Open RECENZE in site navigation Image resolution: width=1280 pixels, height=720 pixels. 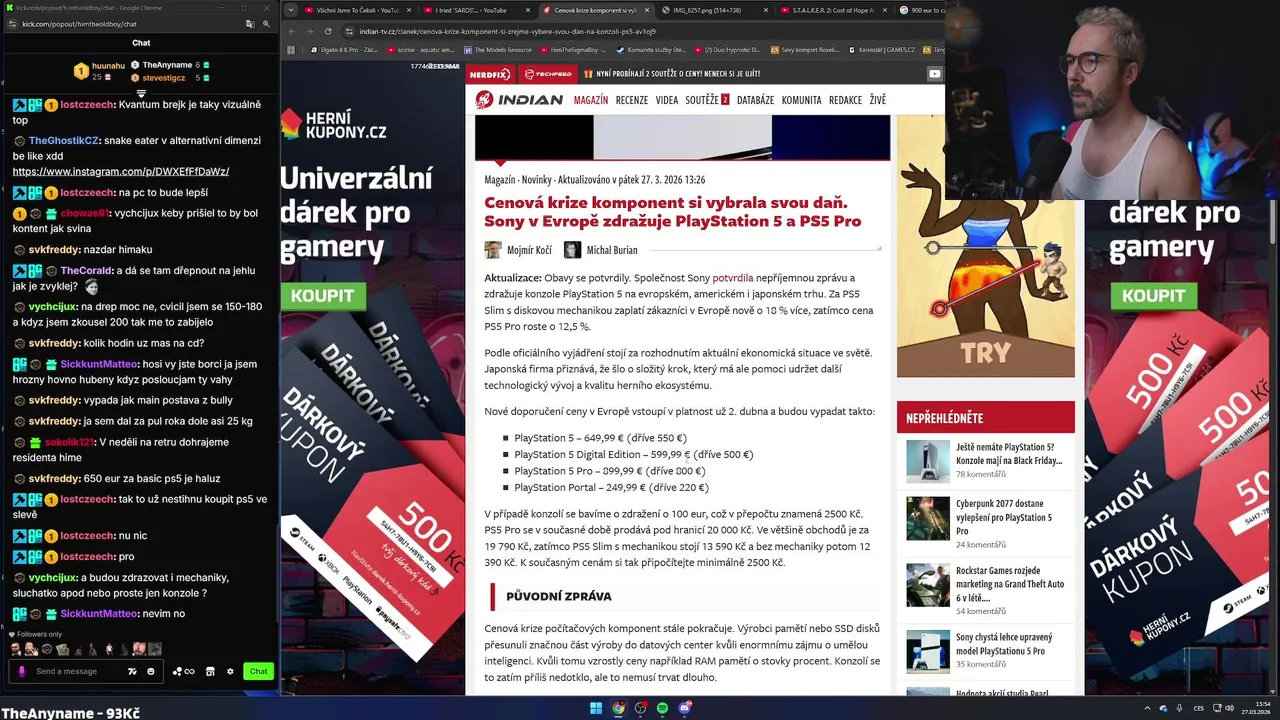(x=632, y=100)
